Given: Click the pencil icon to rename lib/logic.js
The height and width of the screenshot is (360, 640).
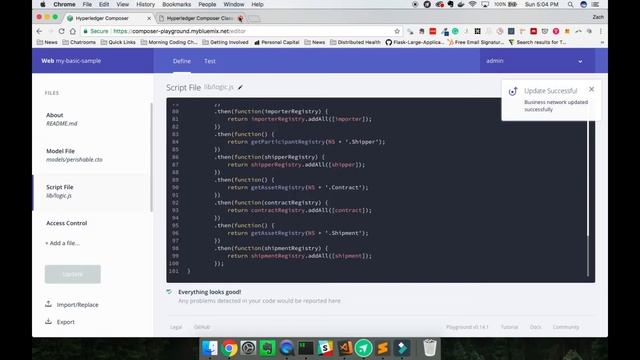Looking at the screenshot, I should tap(240, 87).
